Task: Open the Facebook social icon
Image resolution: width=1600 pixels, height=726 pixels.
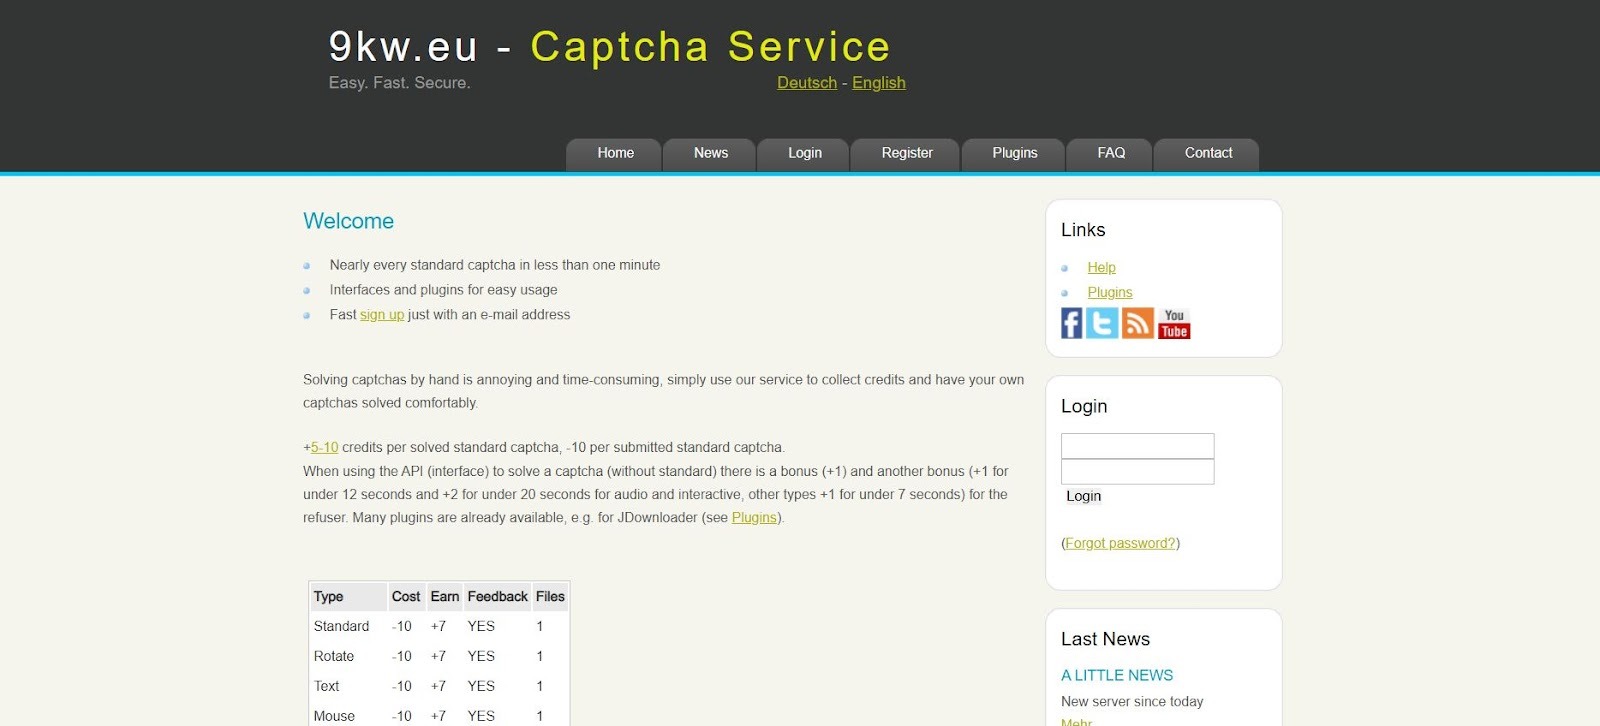Action: (x=1071, y=323)
